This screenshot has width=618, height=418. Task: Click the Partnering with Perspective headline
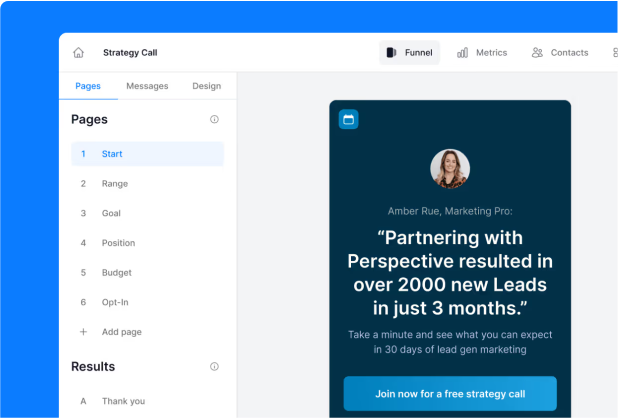click(450, 273)
